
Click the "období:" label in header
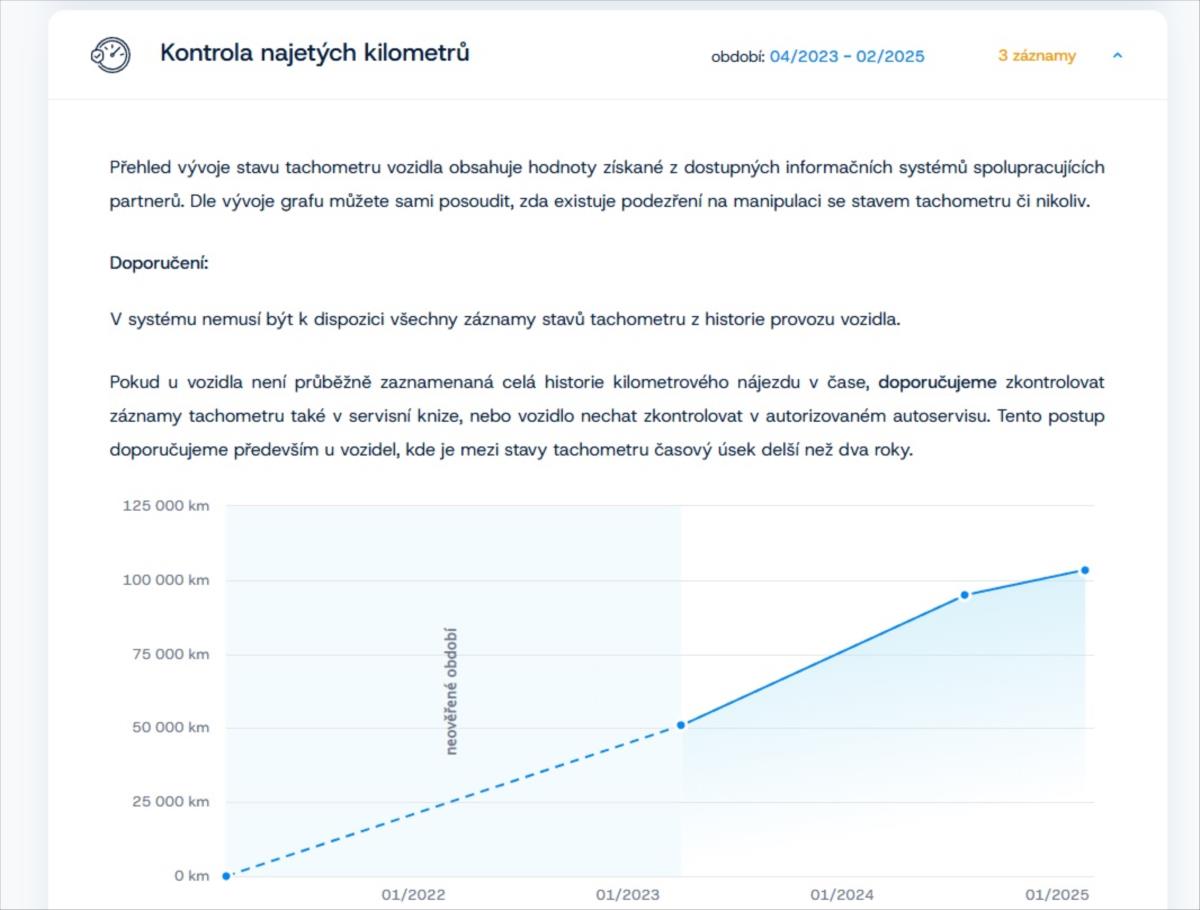click(737, 57)
